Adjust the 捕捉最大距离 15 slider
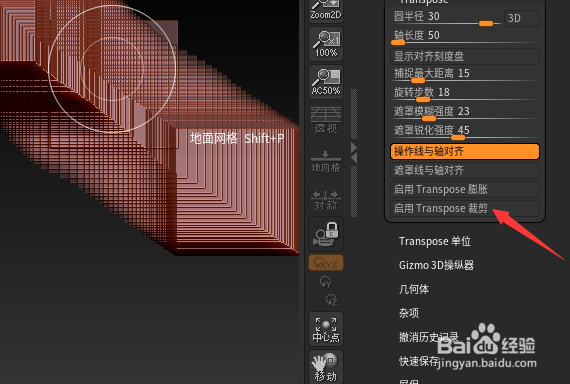Screen dimensions: 570x384 465,75
